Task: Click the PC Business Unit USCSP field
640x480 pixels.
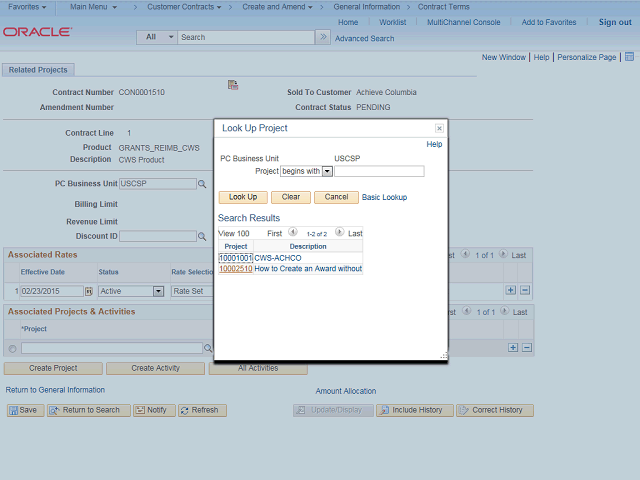Action: [x=158, y=184]
